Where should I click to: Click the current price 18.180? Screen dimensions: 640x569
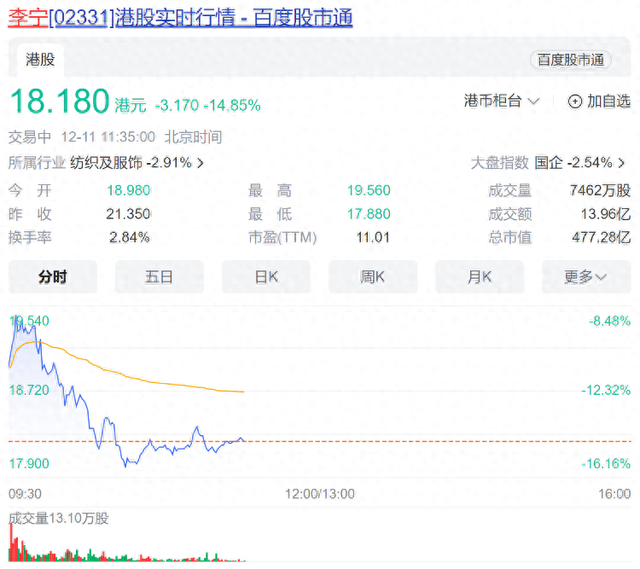coord(59,101)
